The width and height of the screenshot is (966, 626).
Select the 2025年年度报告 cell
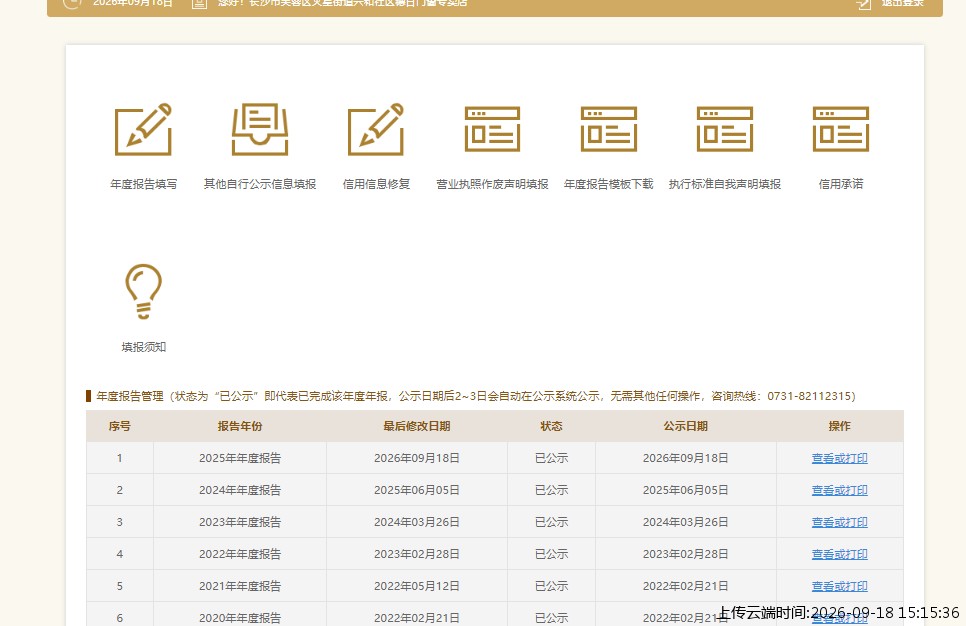coord(240,458)
